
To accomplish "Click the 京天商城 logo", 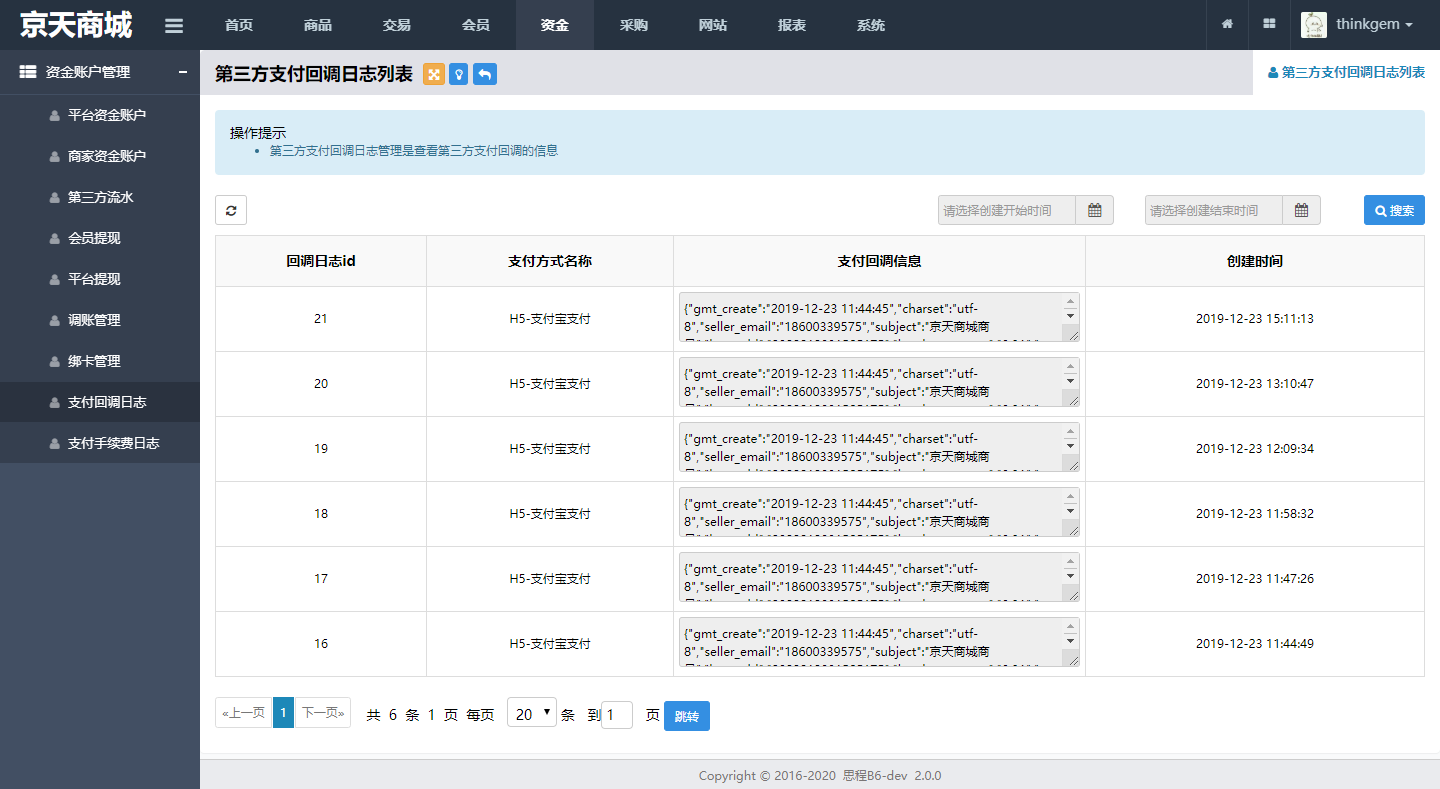I will (76, 25).
